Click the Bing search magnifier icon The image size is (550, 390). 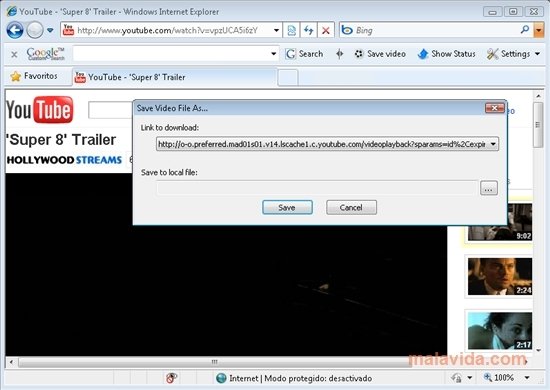525,30
